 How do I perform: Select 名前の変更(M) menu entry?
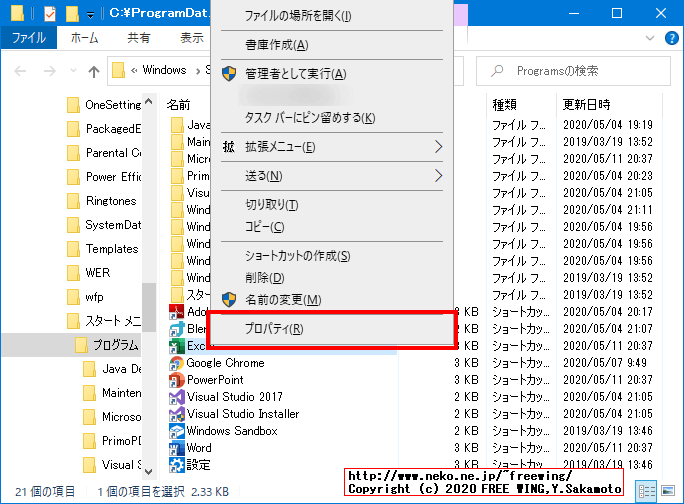(x=332, y=300)
